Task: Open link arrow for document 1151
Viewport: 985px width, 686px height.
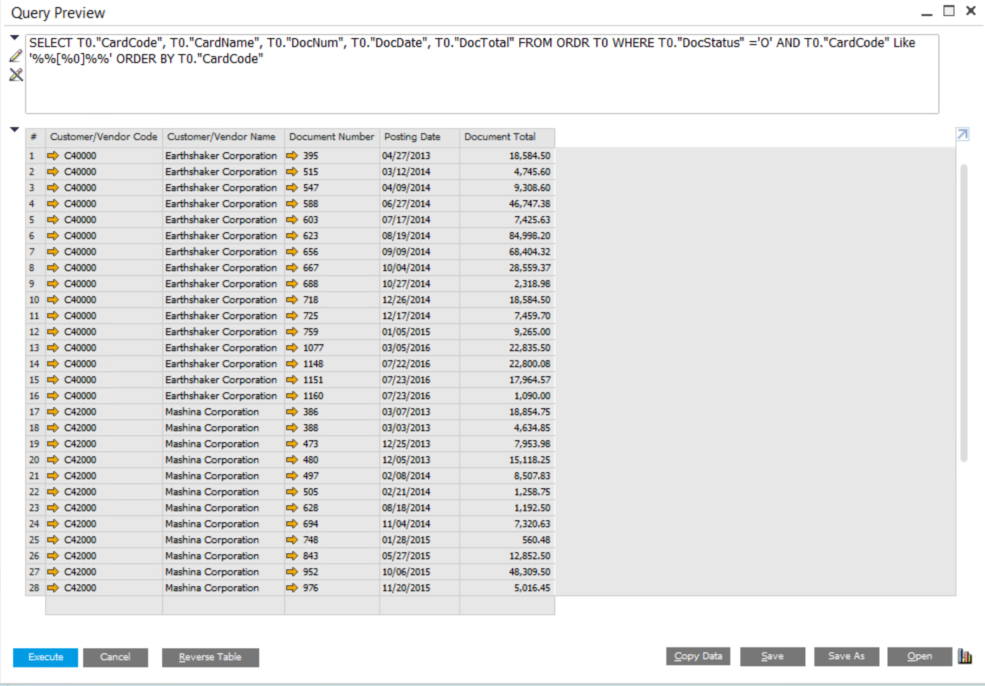Action: click(x=291, y=380)
